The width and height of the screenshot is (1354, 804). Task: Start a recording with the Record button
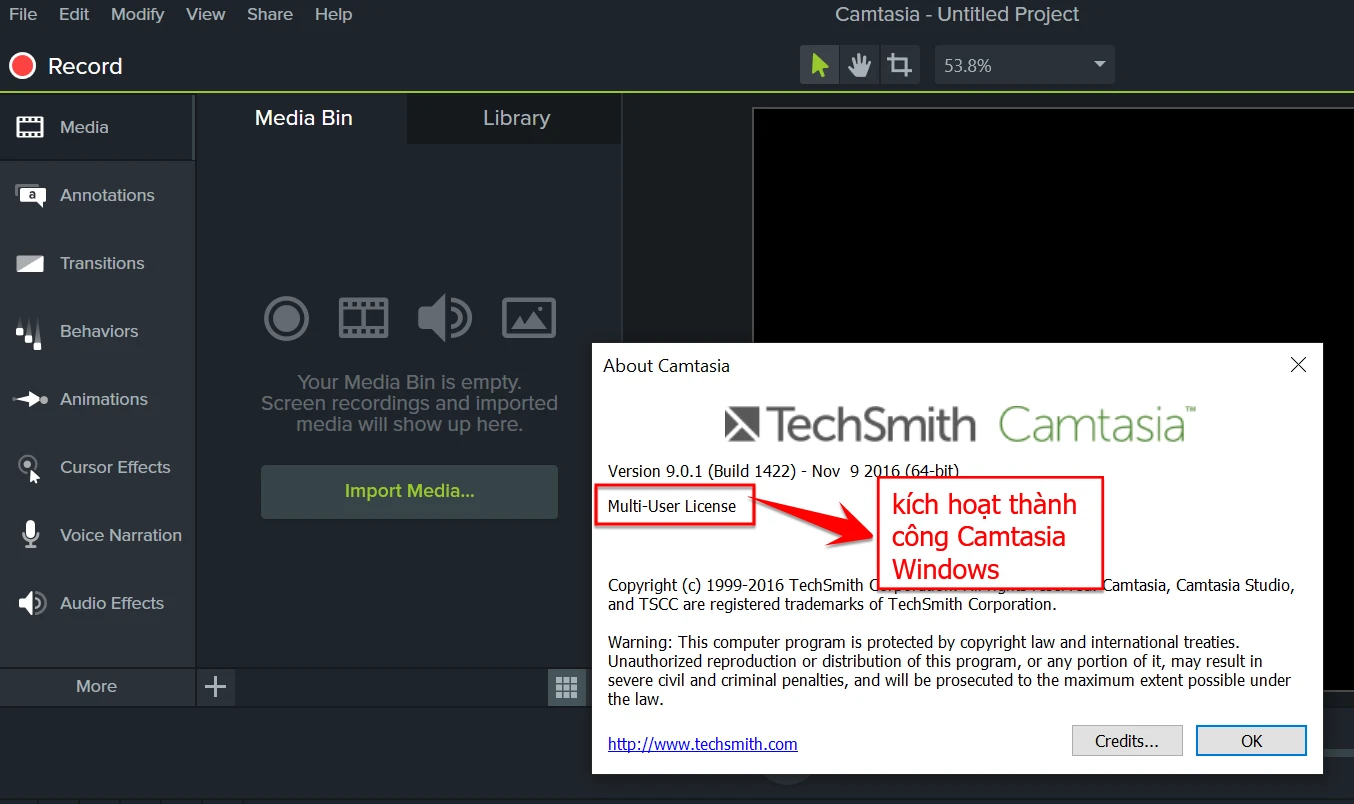click(64, 65)
